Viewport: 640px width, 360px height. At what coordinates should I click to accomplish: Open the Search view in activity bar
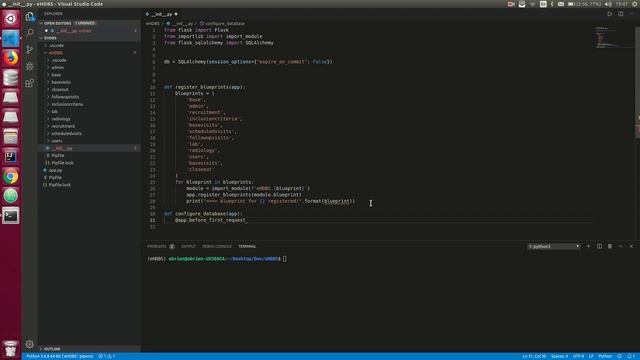click(x=30, y=32)
